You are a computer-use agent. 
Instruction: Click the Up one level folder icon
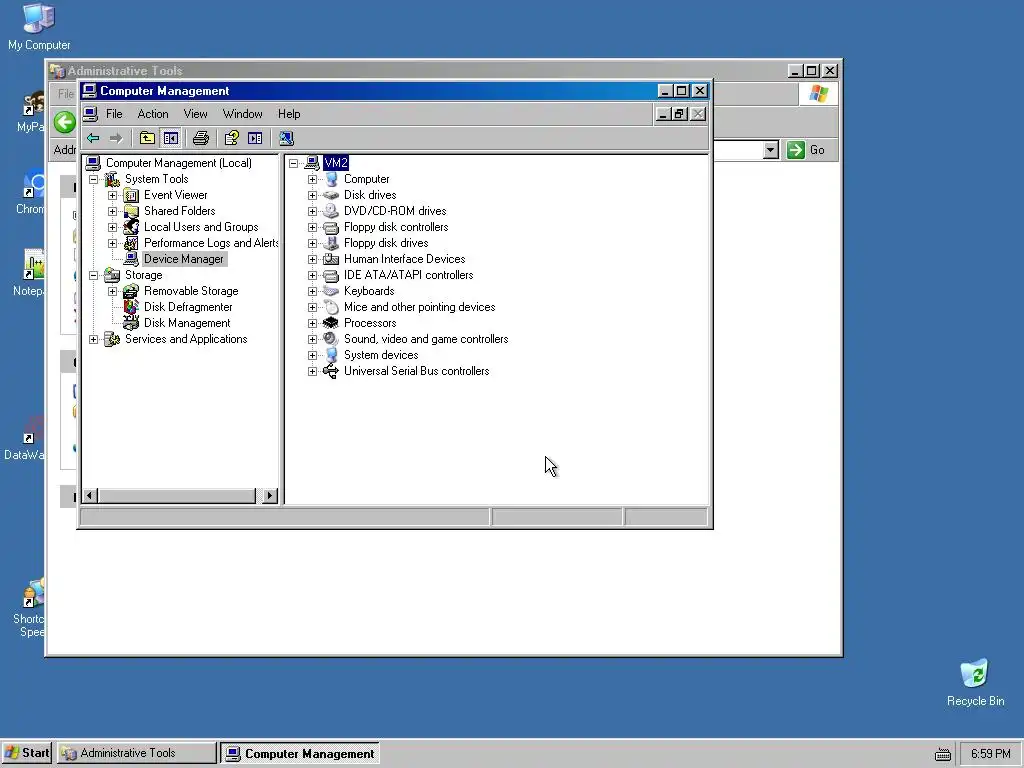tap(148, 138)
